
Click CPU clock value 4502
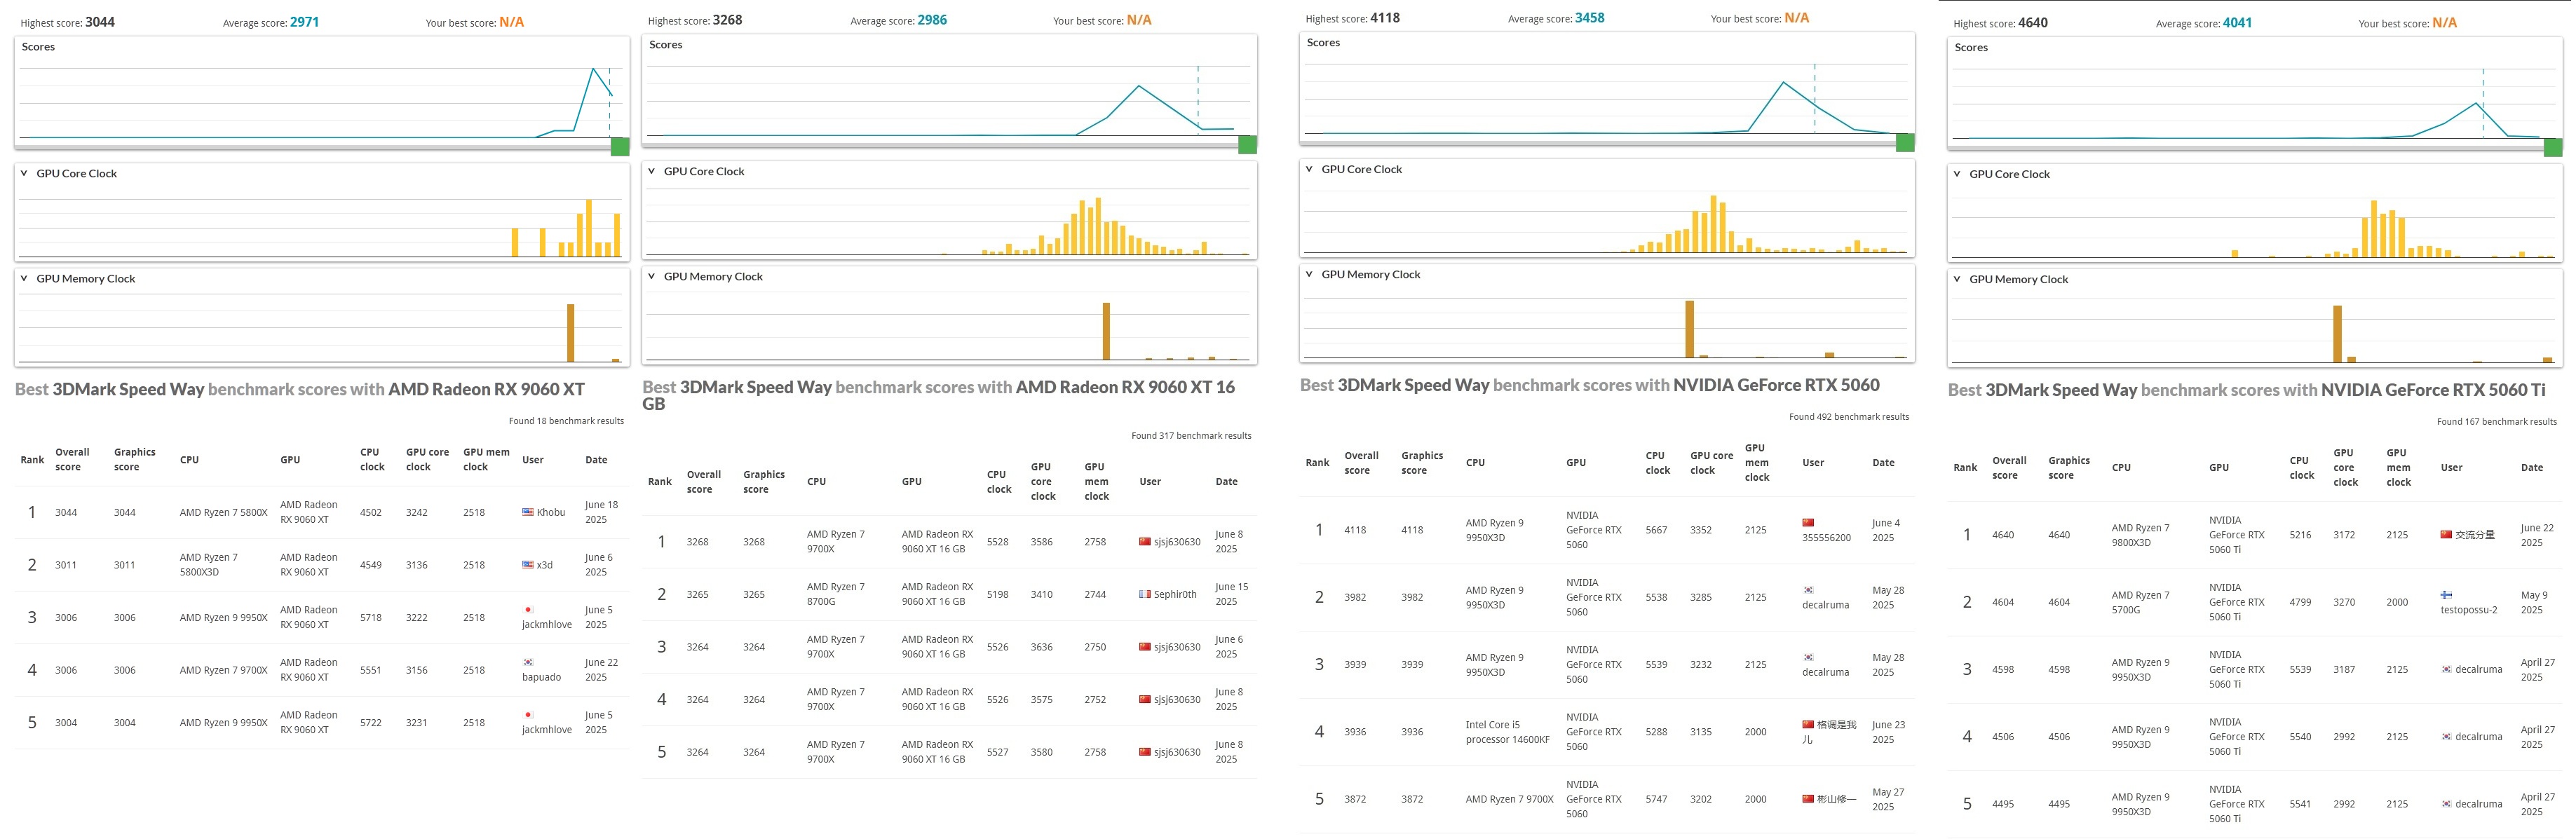pos(371,513)
